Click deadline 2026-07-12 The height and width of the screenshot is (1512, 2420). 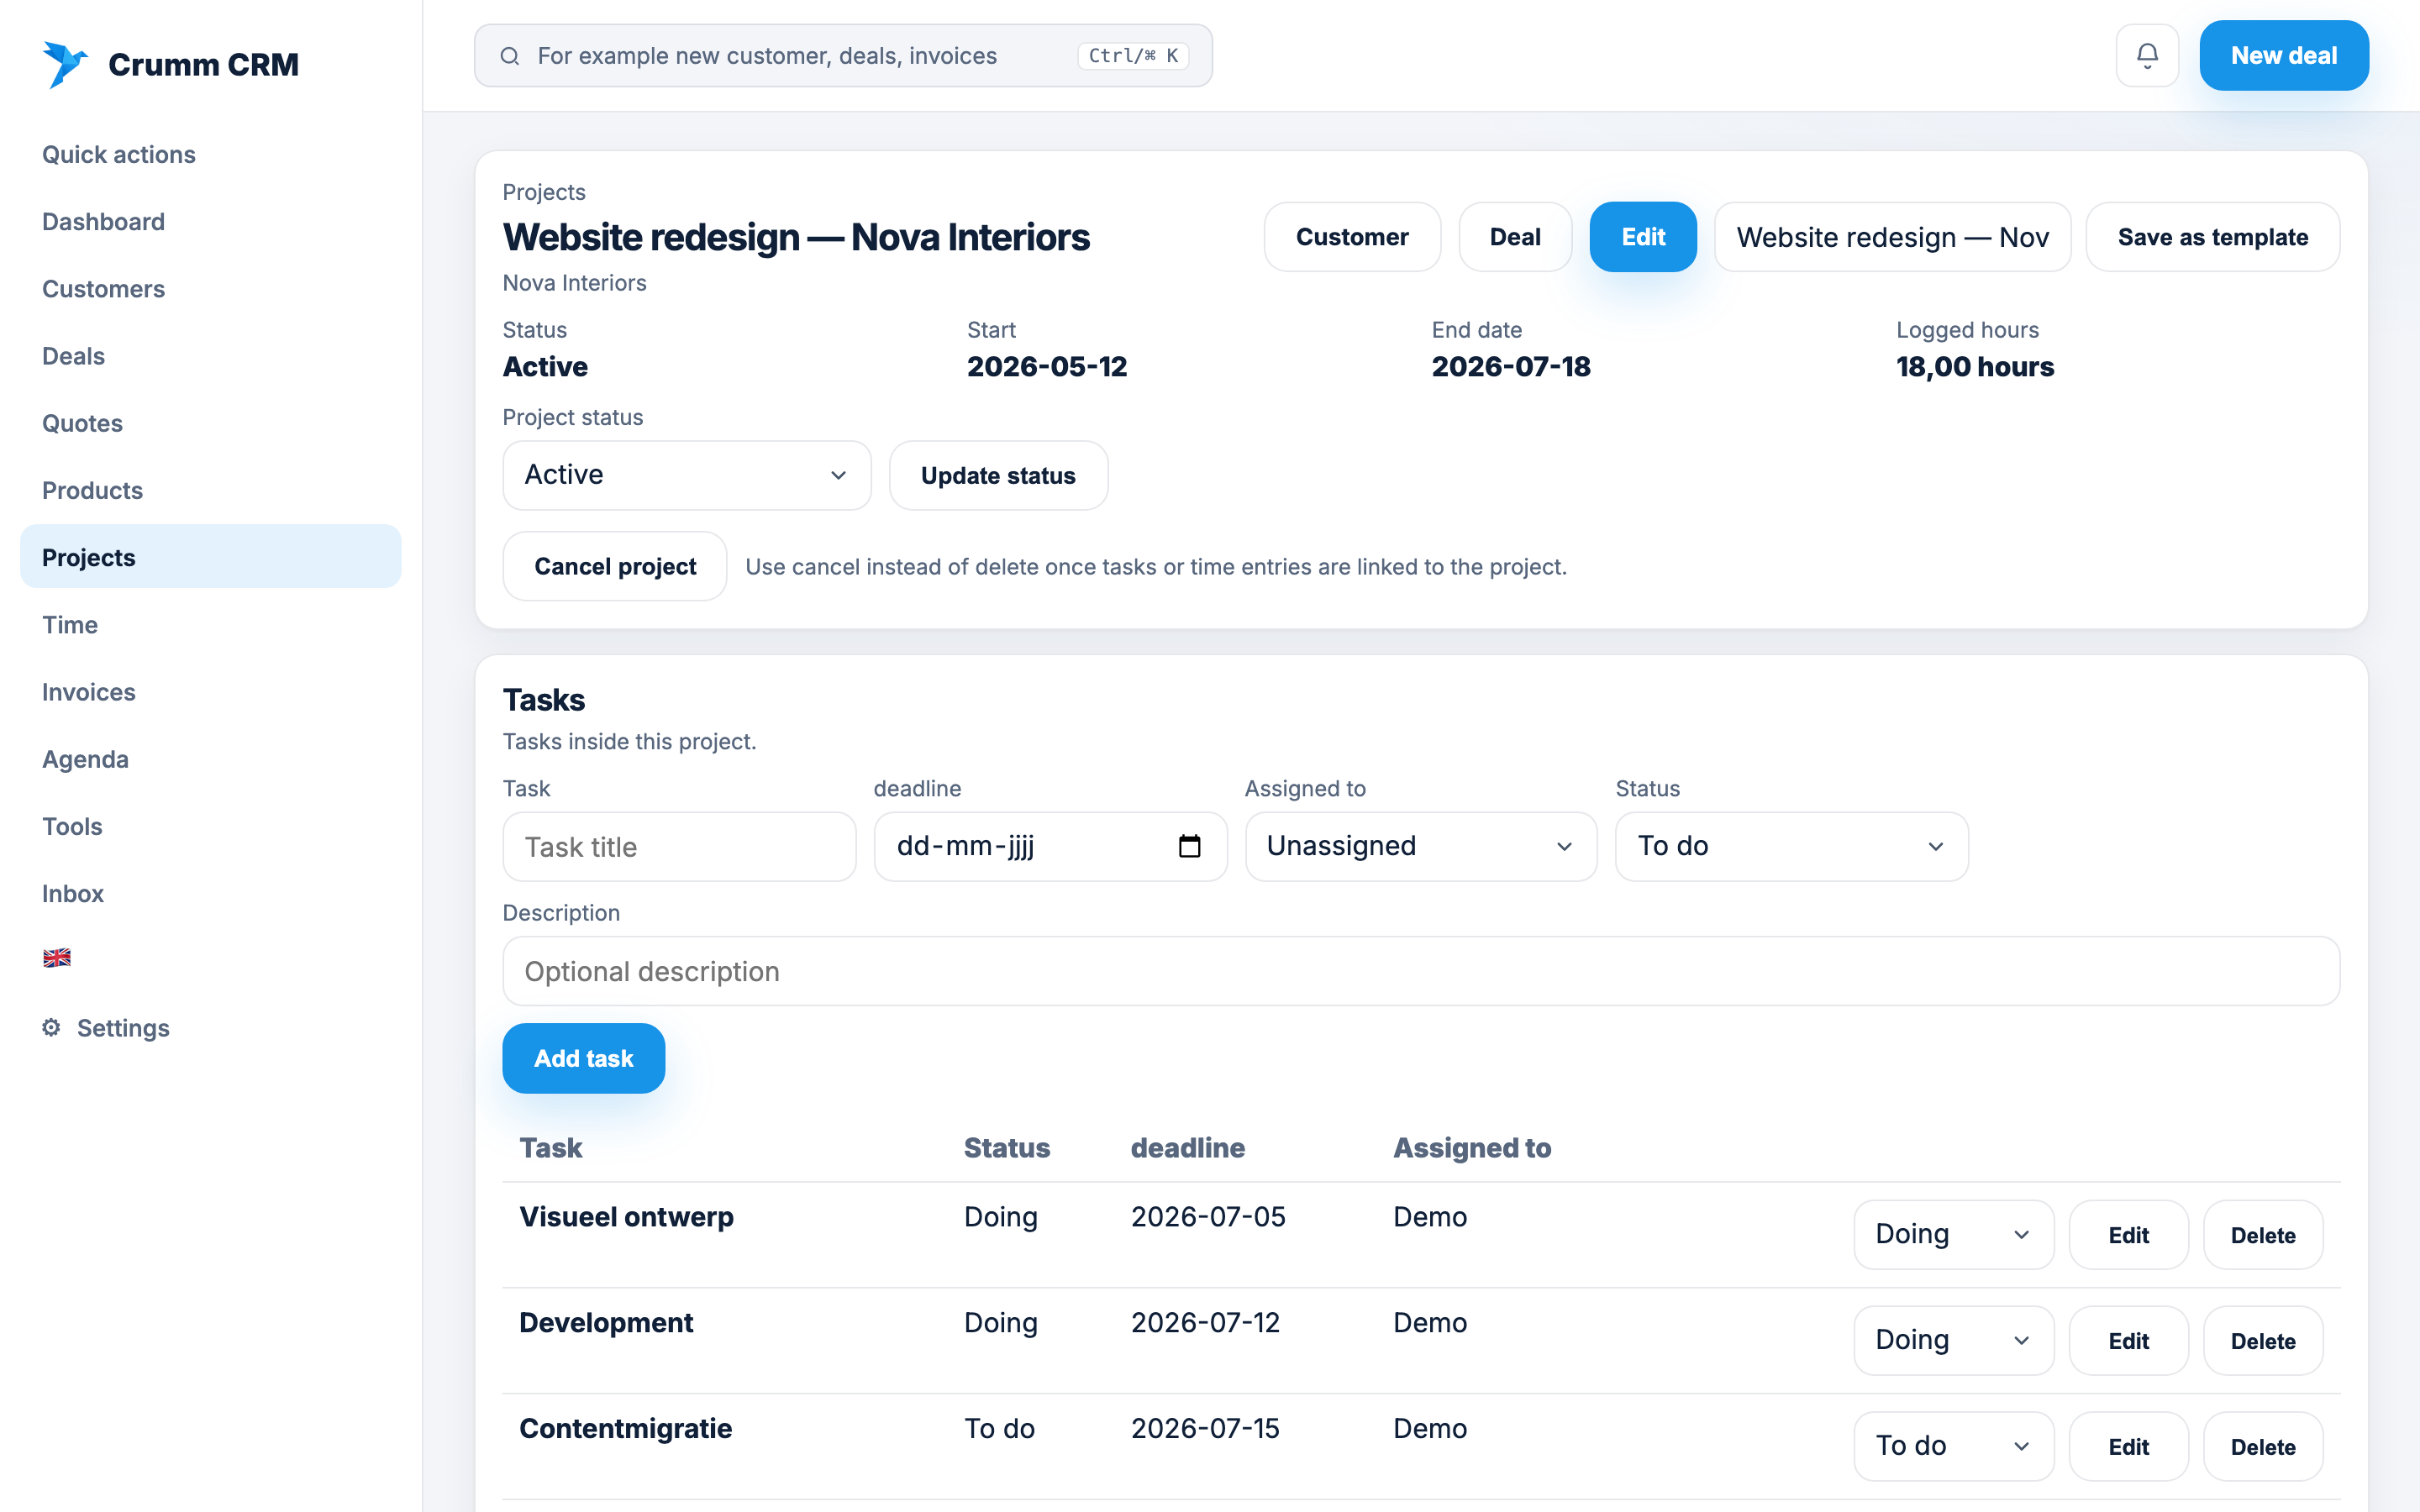click(1205, 1323)
